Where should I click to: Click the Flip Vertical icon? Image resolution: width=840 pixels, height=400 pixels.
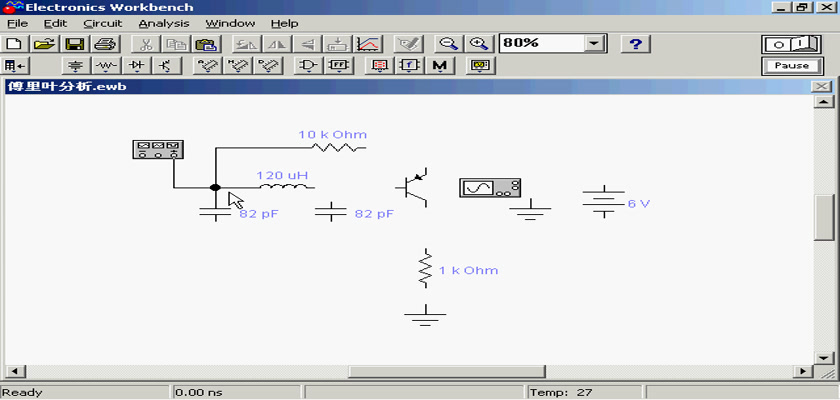[x=307, y=44]
